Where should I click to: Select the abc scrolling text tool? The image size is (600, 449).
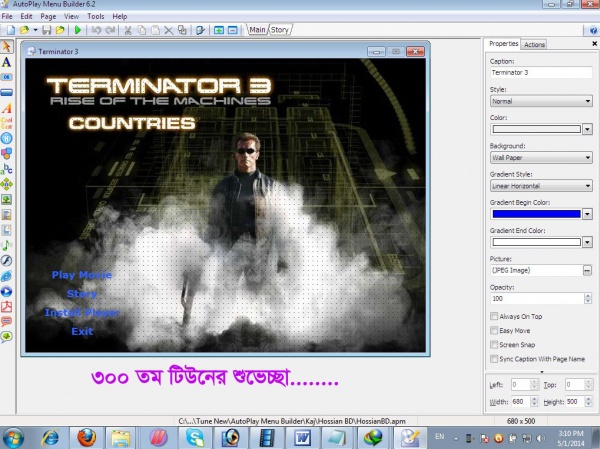pyautogui.click(x=7, y=169)
